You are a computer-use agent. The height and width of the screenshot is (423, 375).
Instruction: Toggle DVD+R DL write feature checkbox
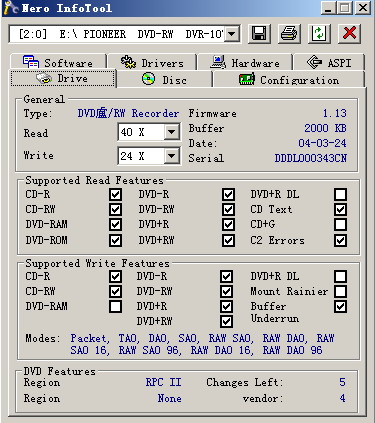(x=340, y=276)
